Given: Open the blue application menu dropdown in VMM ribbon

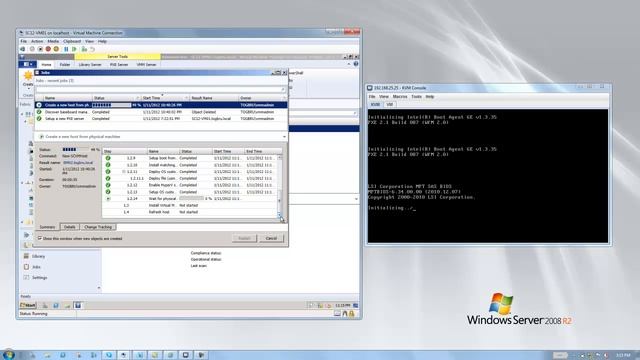Looking at the screenshot, I should 28,64.
